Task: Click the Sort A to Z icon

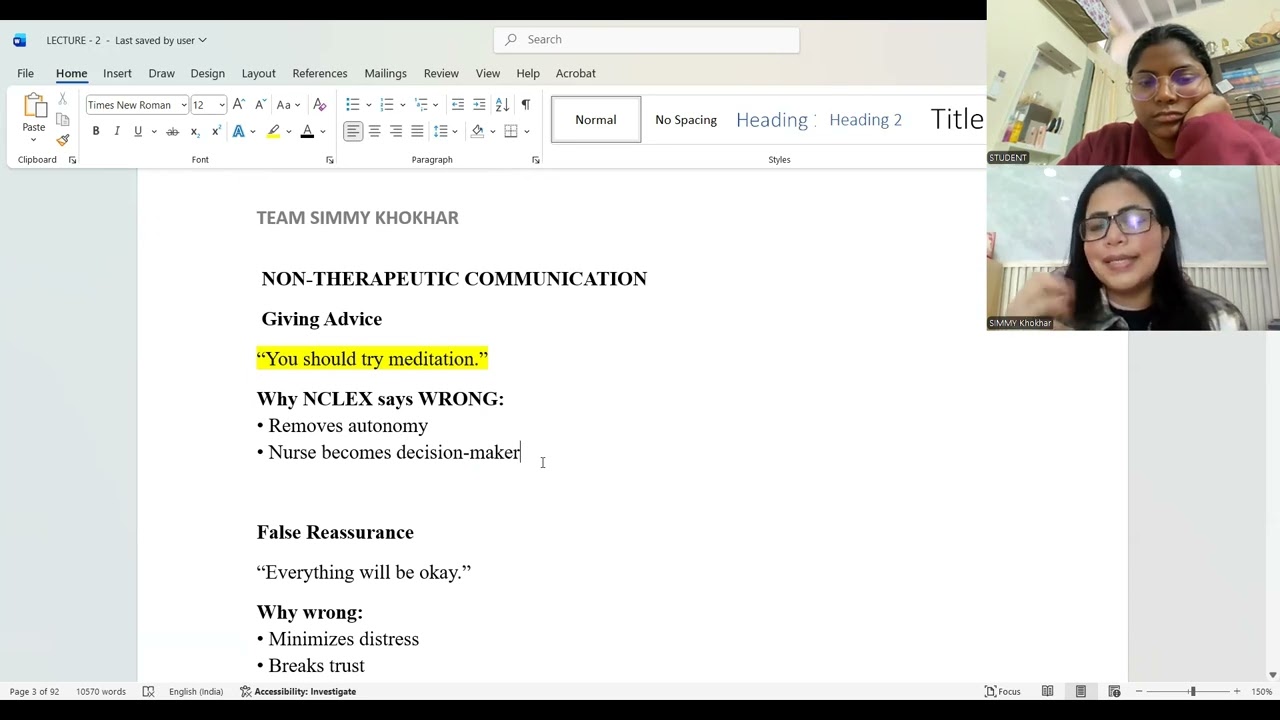Action: tap(502, 104)
